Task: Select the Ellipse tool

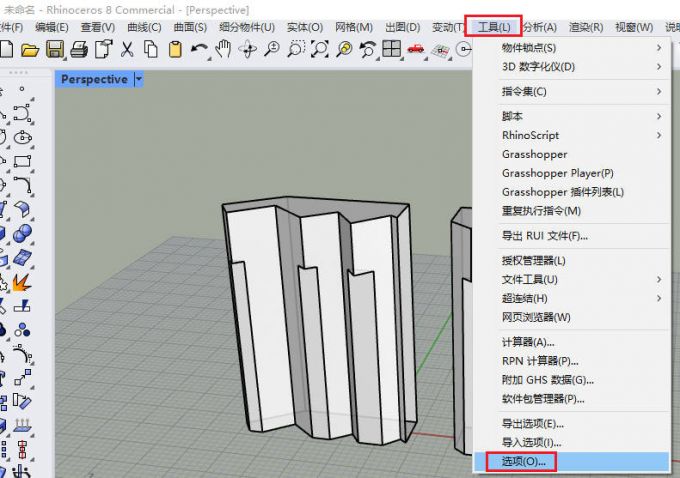Action: pos(23,138)
